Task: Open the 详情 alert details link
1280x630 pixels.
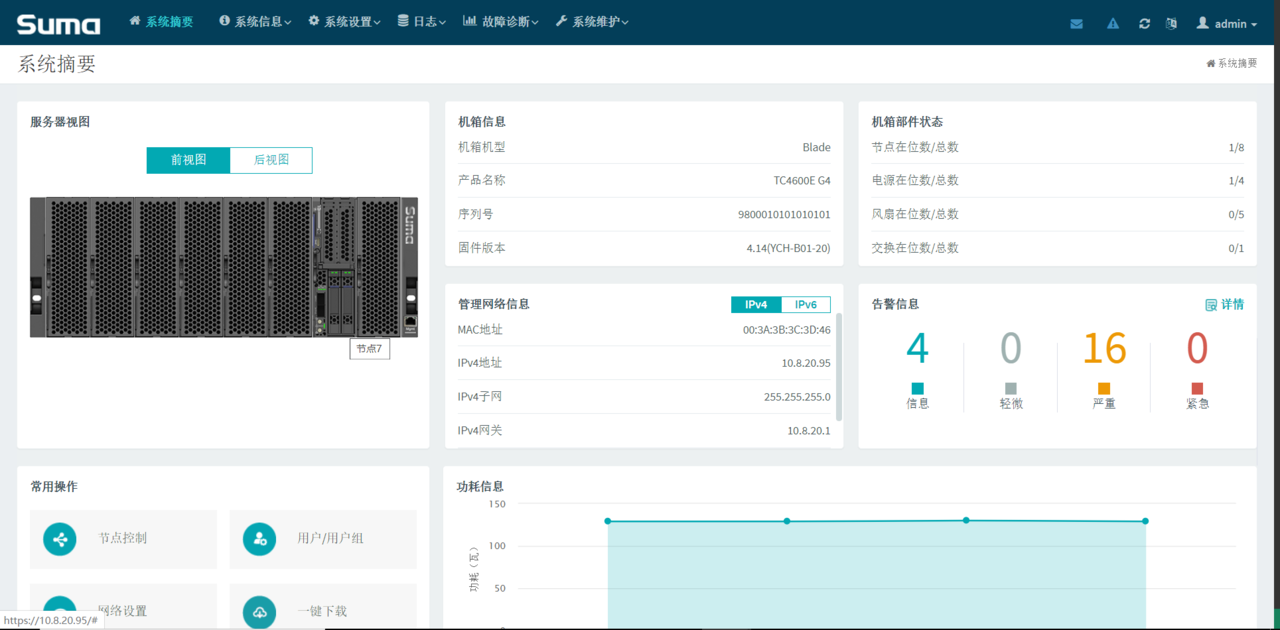Action: (x=1225, y=305)
